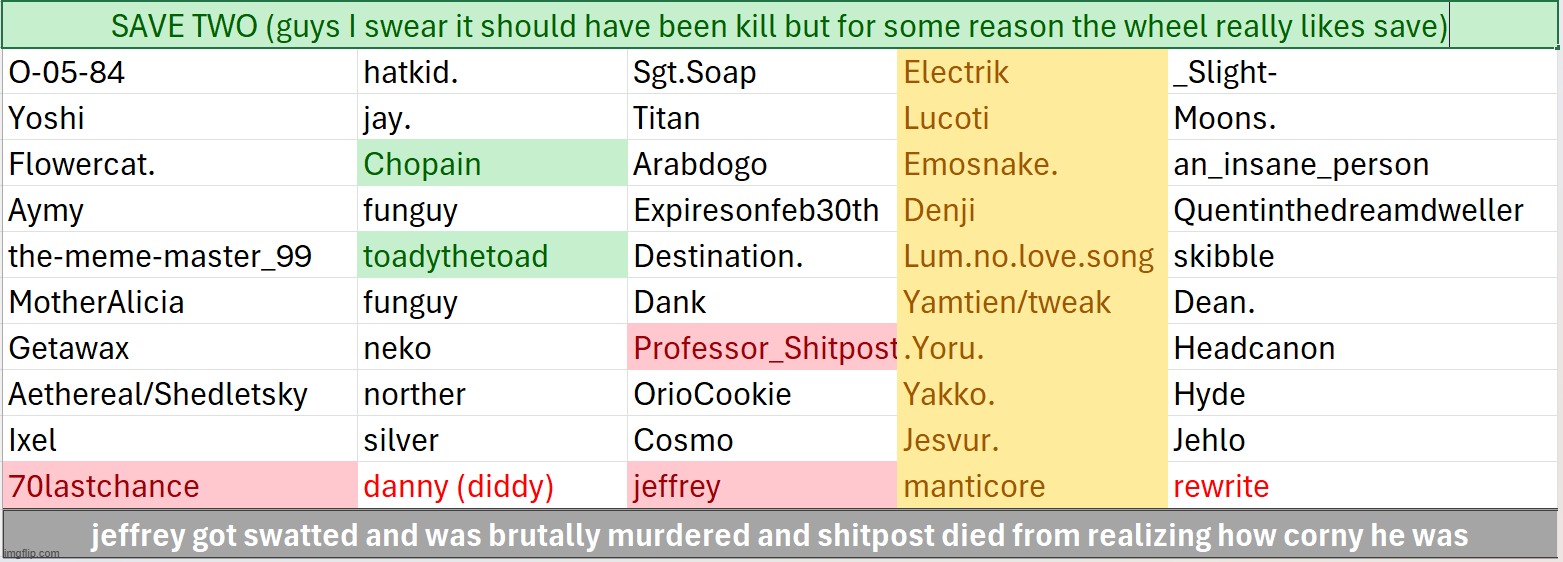Click the red jeffrey cell
The height and width of the screenshot is (562, 1563).
point(762,486)
